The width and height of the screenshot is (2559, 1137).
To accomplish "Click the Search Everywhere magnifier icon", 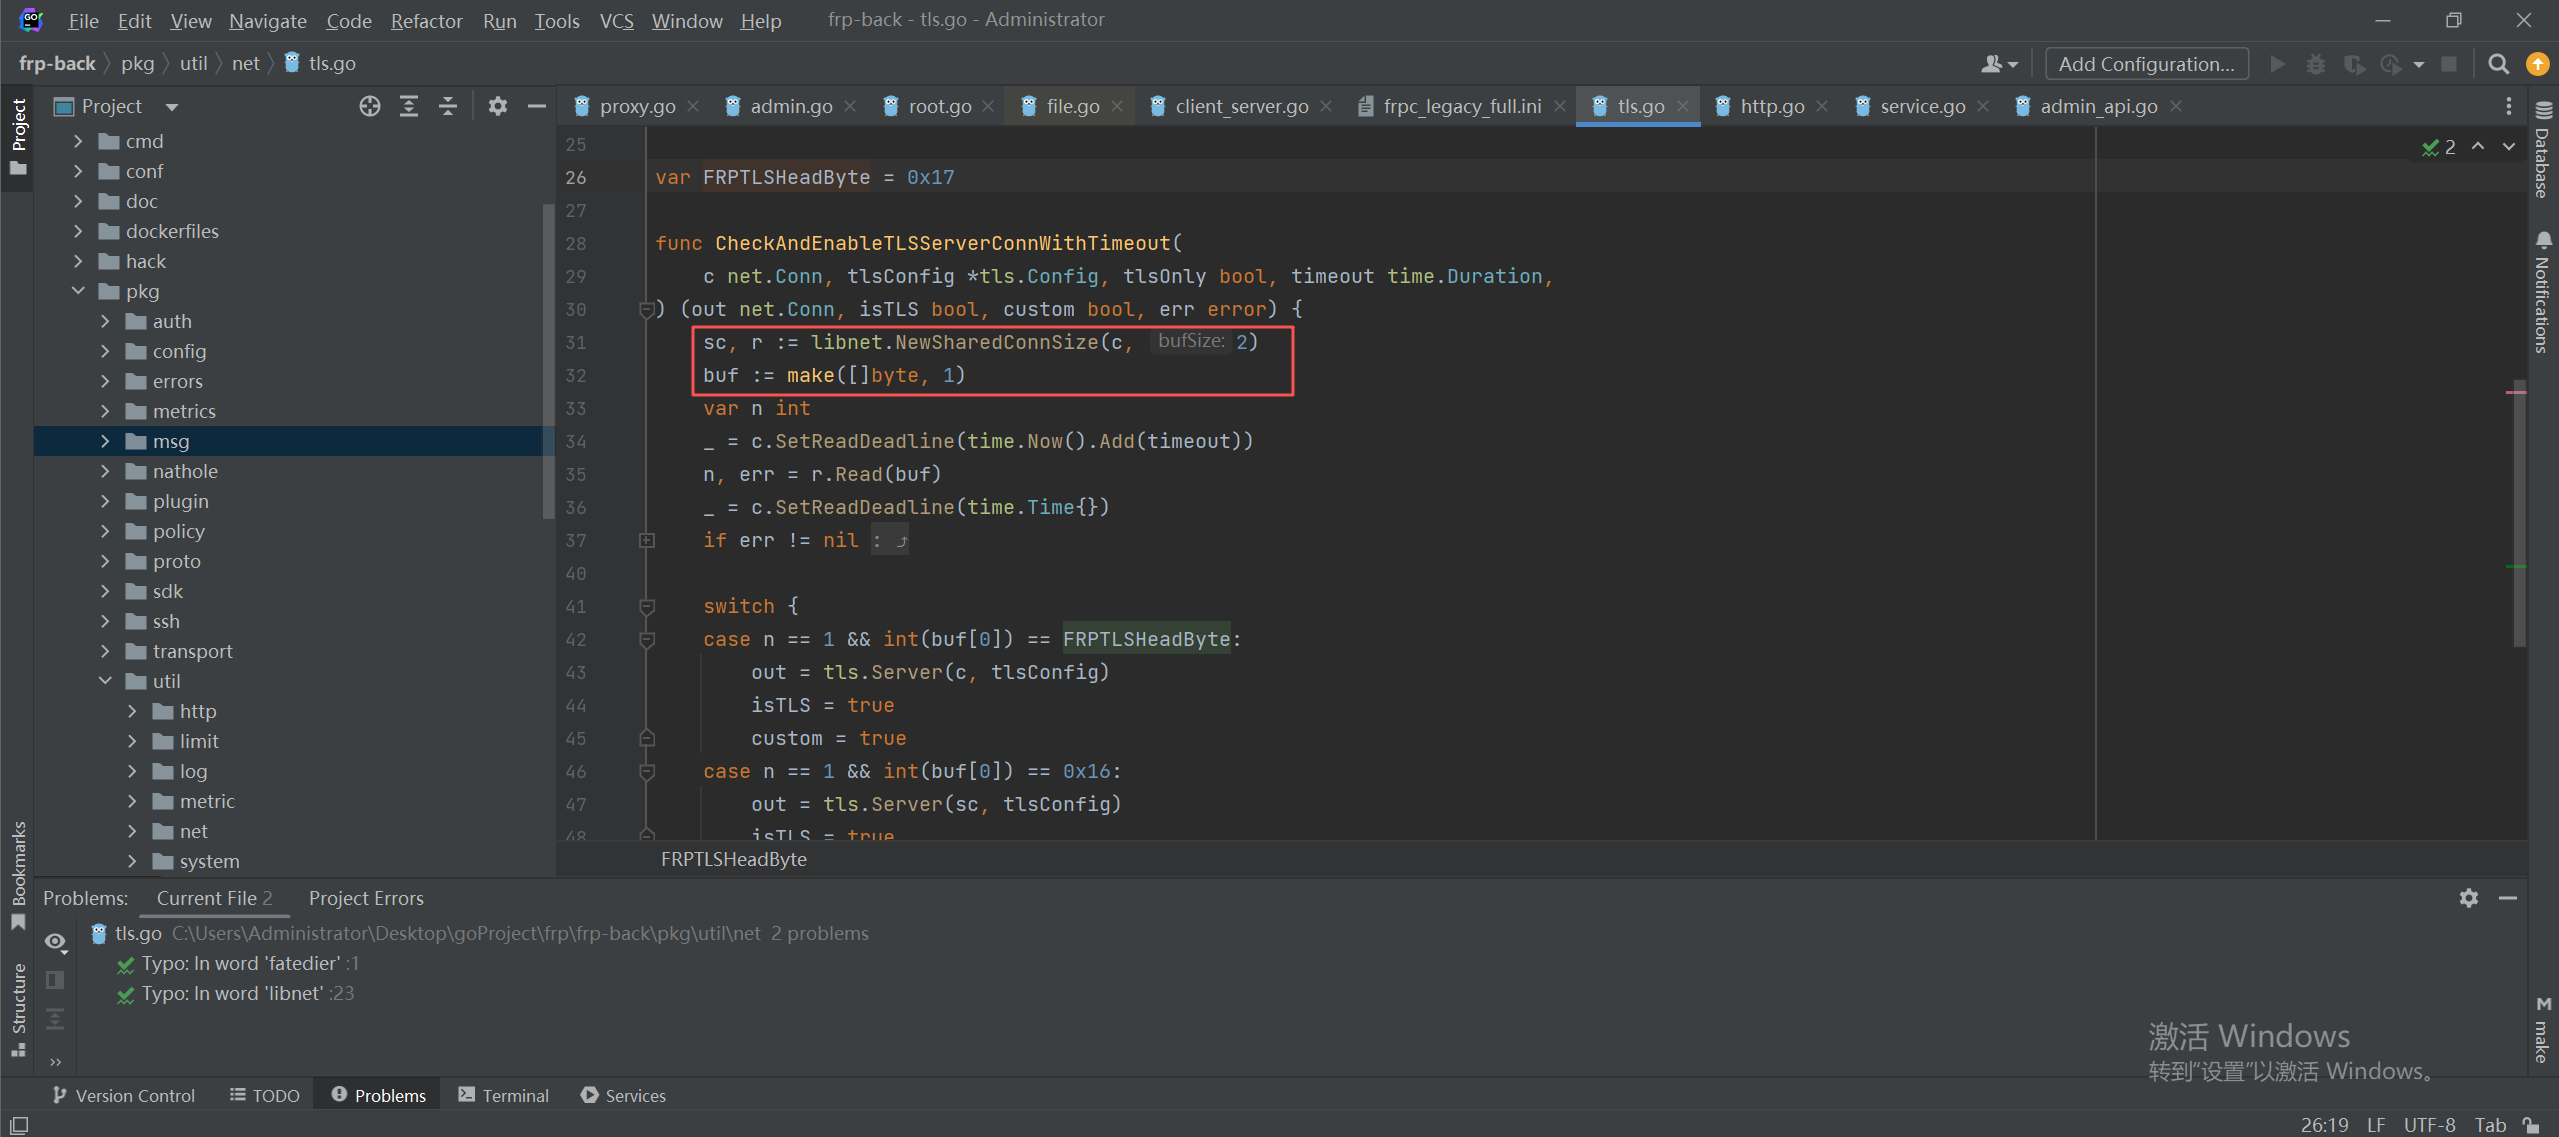I will tap(2498, 64).
